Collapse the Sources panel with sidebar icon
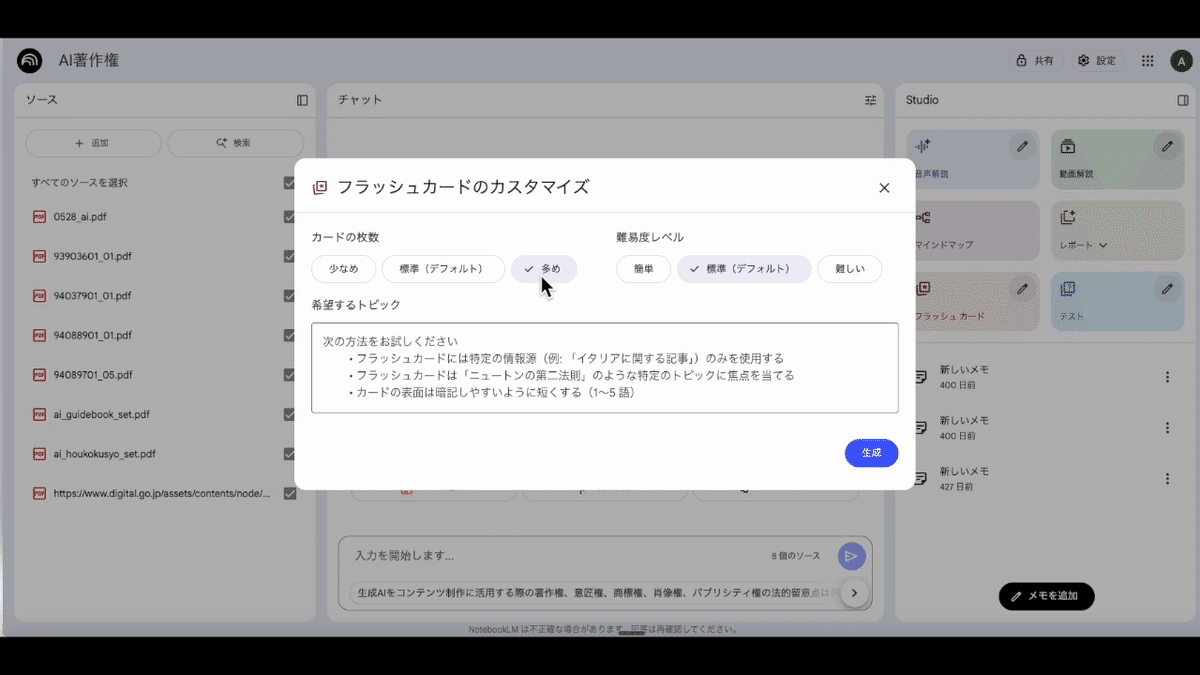 coord(302,100)
